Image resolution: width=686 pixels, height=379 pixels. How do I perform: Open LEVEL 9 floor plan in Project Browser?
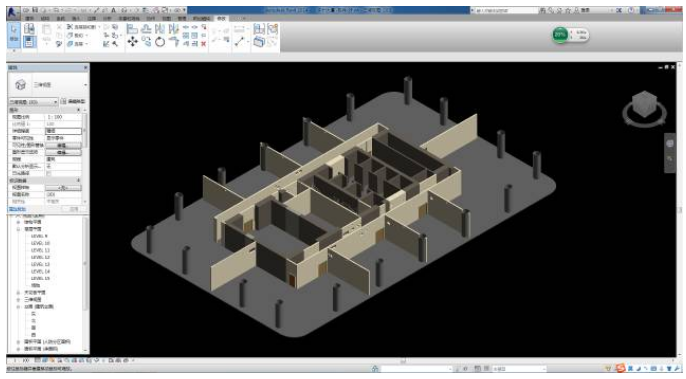point(39,236)
